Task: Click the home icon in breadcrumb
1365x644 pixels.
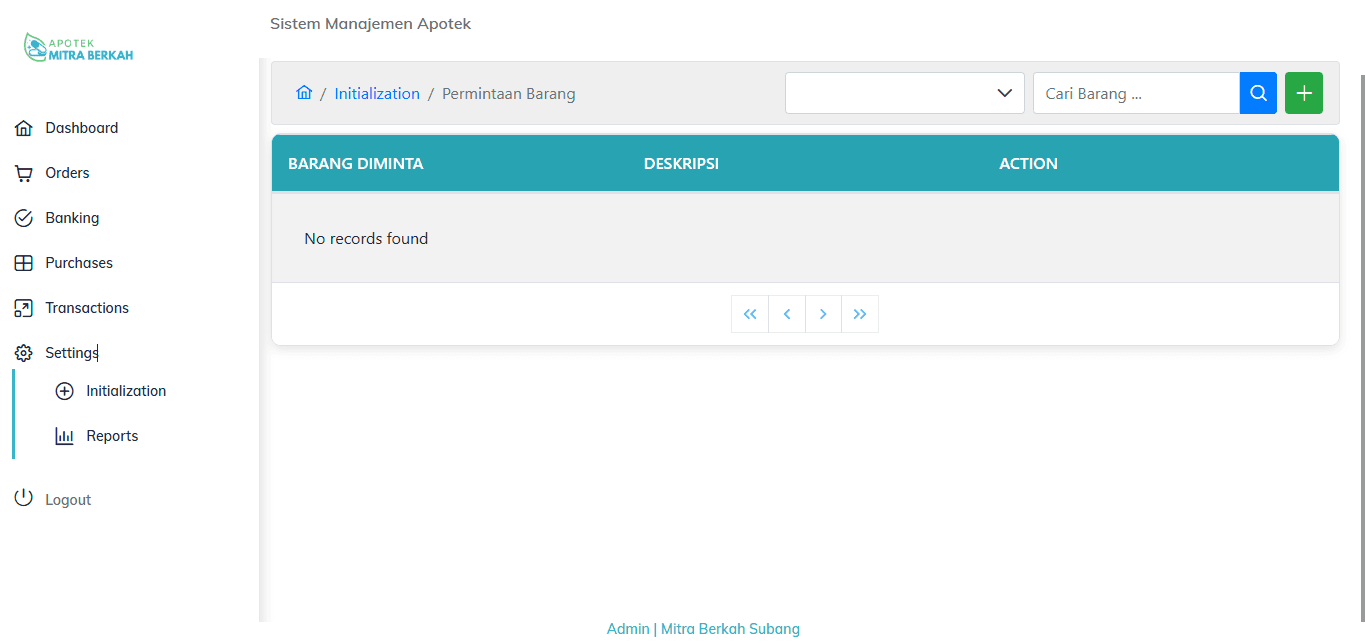Action: point(304,93)
